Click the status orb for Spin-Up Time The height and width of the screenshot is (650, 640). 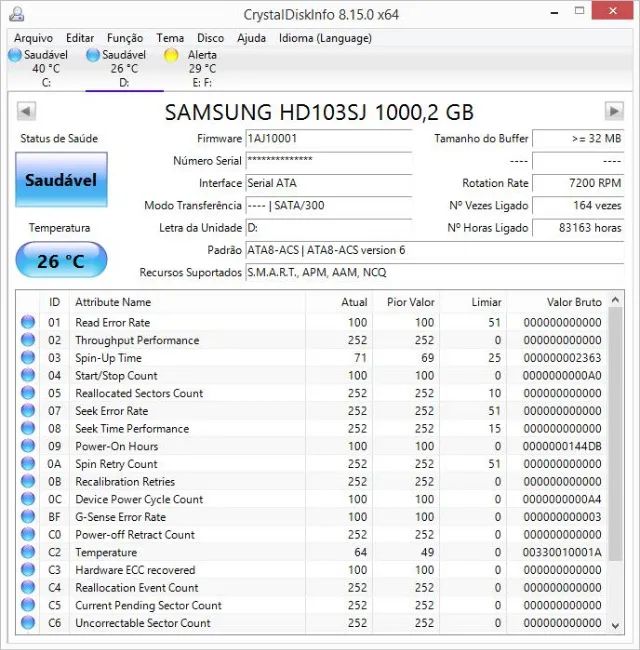pos(28,357)
